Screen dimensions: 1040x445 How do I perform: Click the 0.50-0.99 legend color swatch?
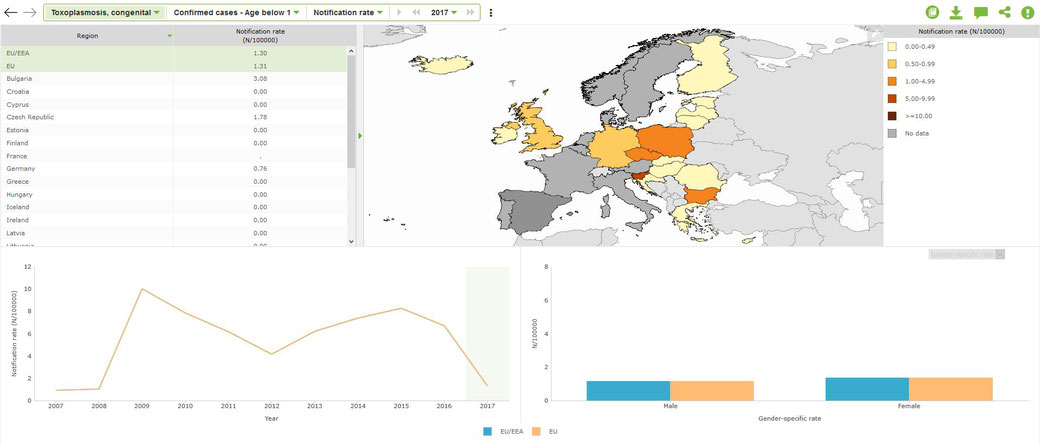coord(892,64)
